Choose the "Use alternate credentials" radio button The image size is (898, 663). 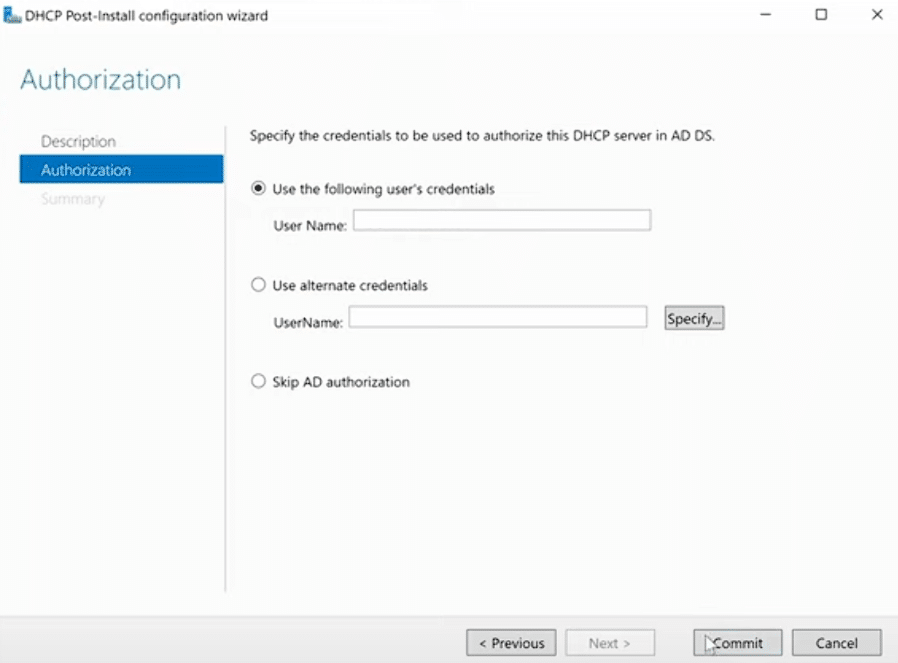[x=260, y=285]
